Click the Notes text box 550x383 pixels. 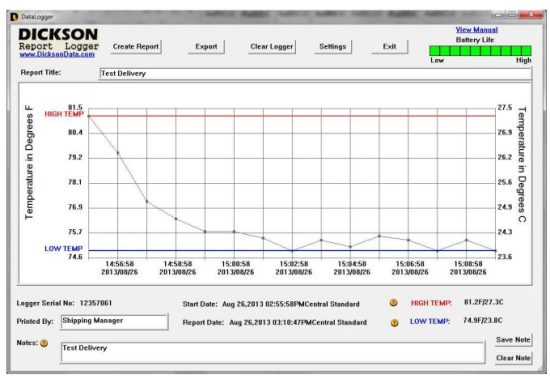coord(273,352)
